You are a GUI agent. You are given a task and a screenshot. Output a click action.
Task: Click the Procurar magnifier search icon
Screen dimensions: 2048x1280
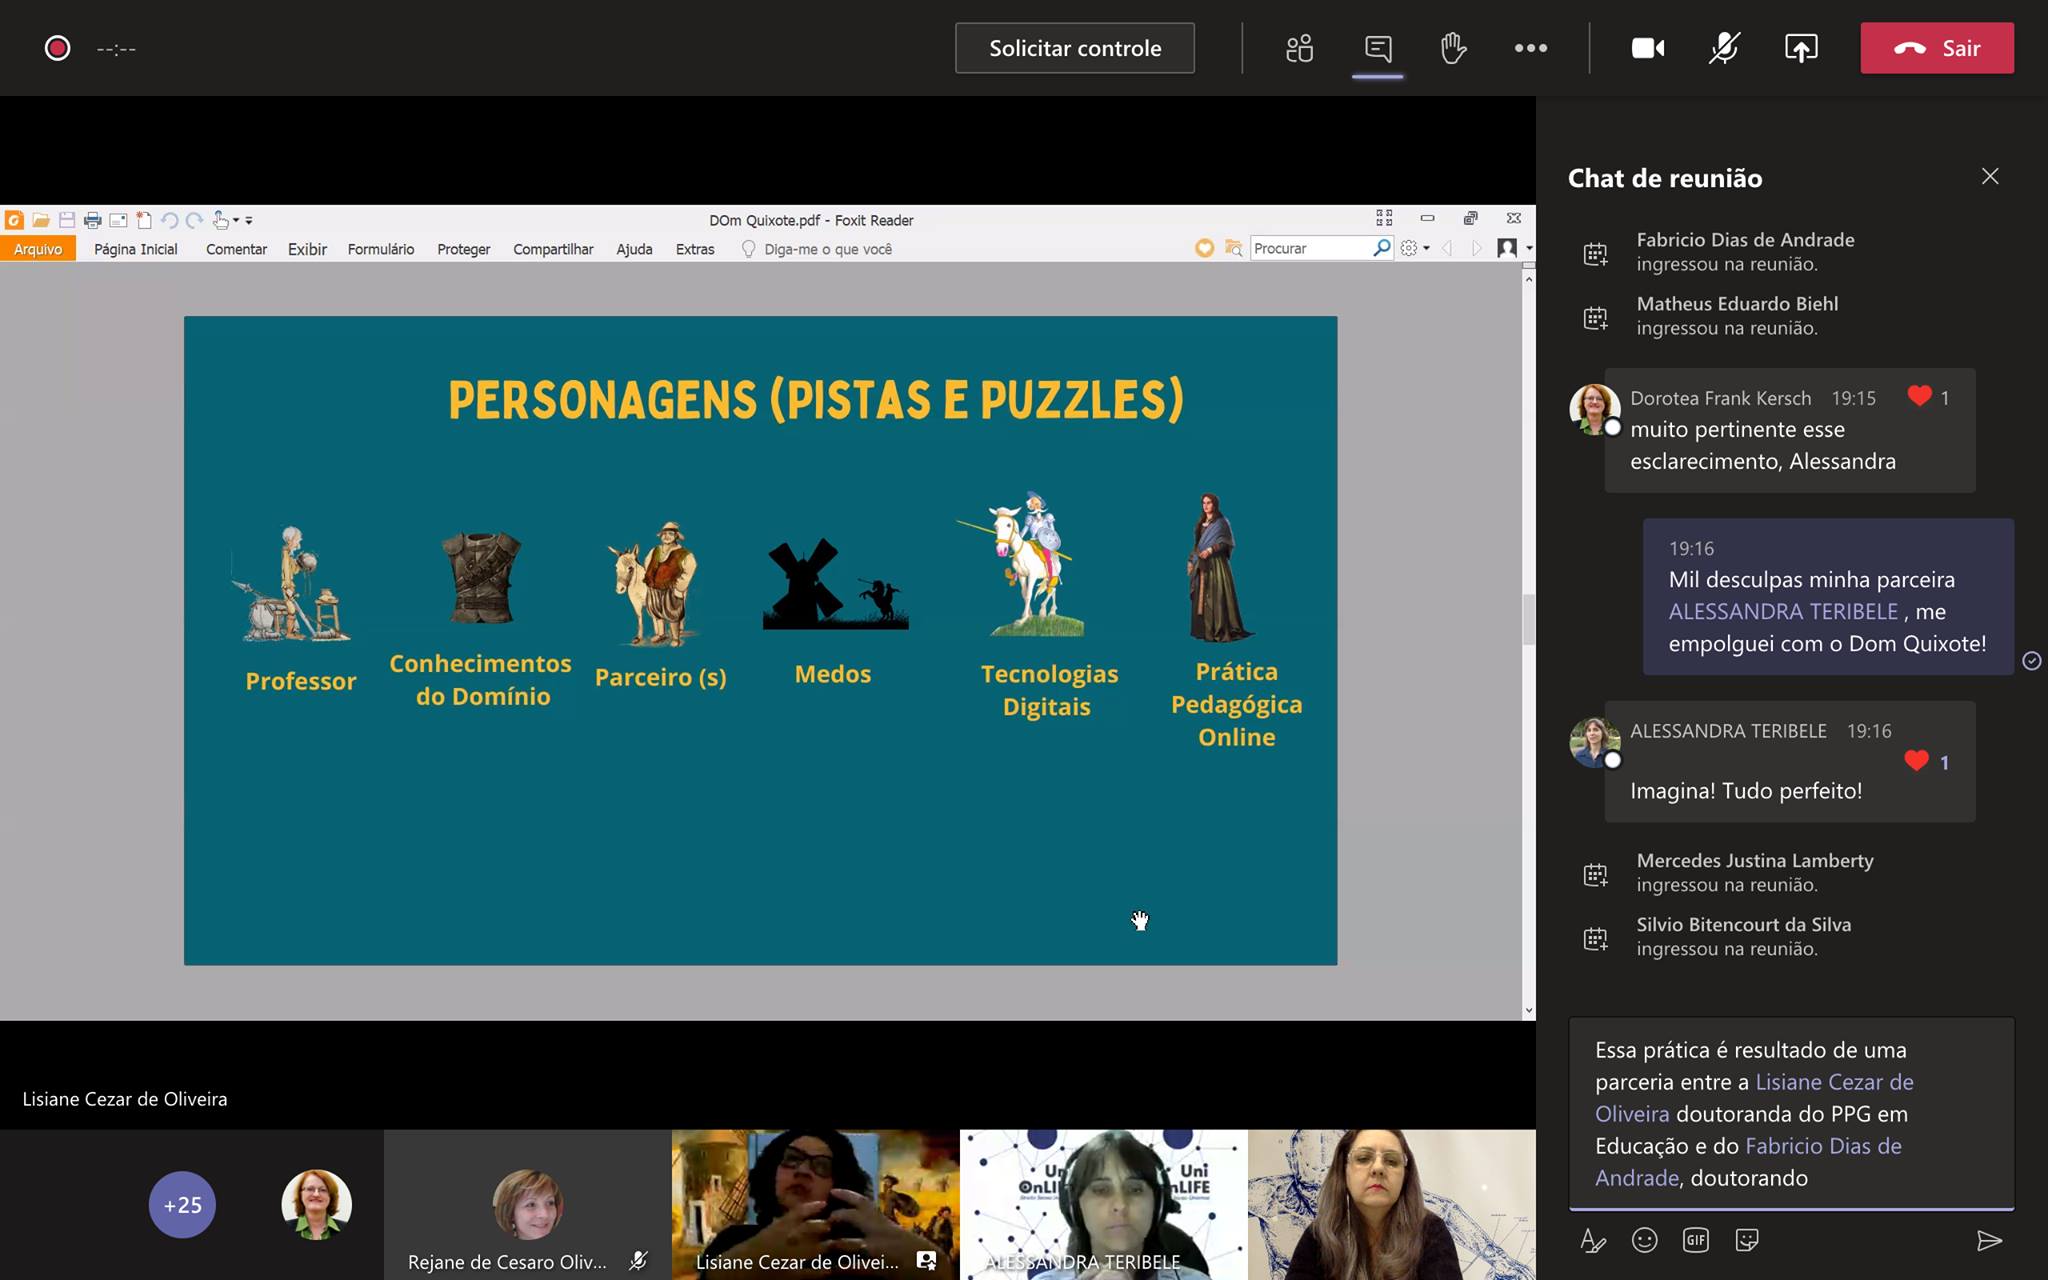point(1382,247)
